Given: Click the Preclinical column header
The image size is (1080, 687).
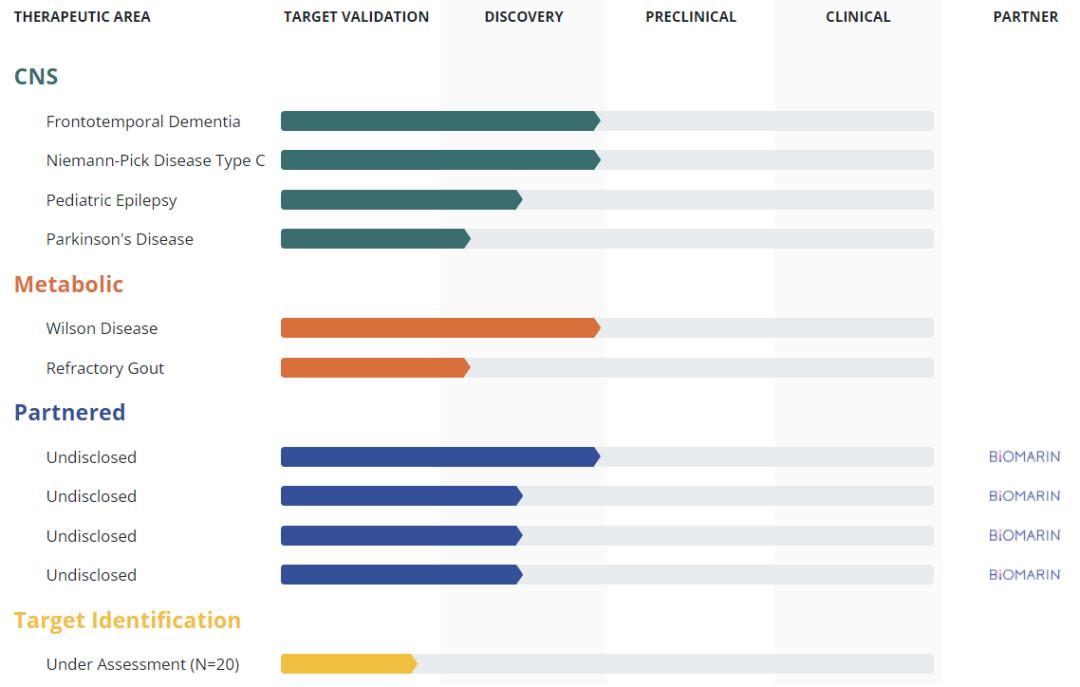Looking at the screenshot, I should 690,17.
